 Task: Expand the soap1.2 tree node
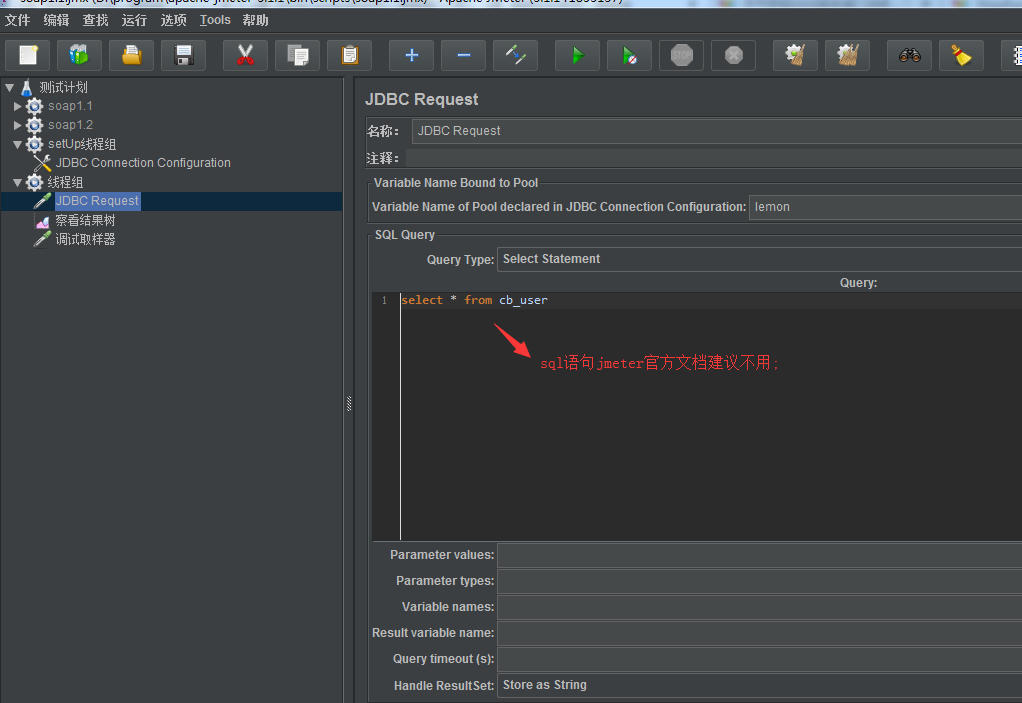pyautogui.click(x=18, y=125)
